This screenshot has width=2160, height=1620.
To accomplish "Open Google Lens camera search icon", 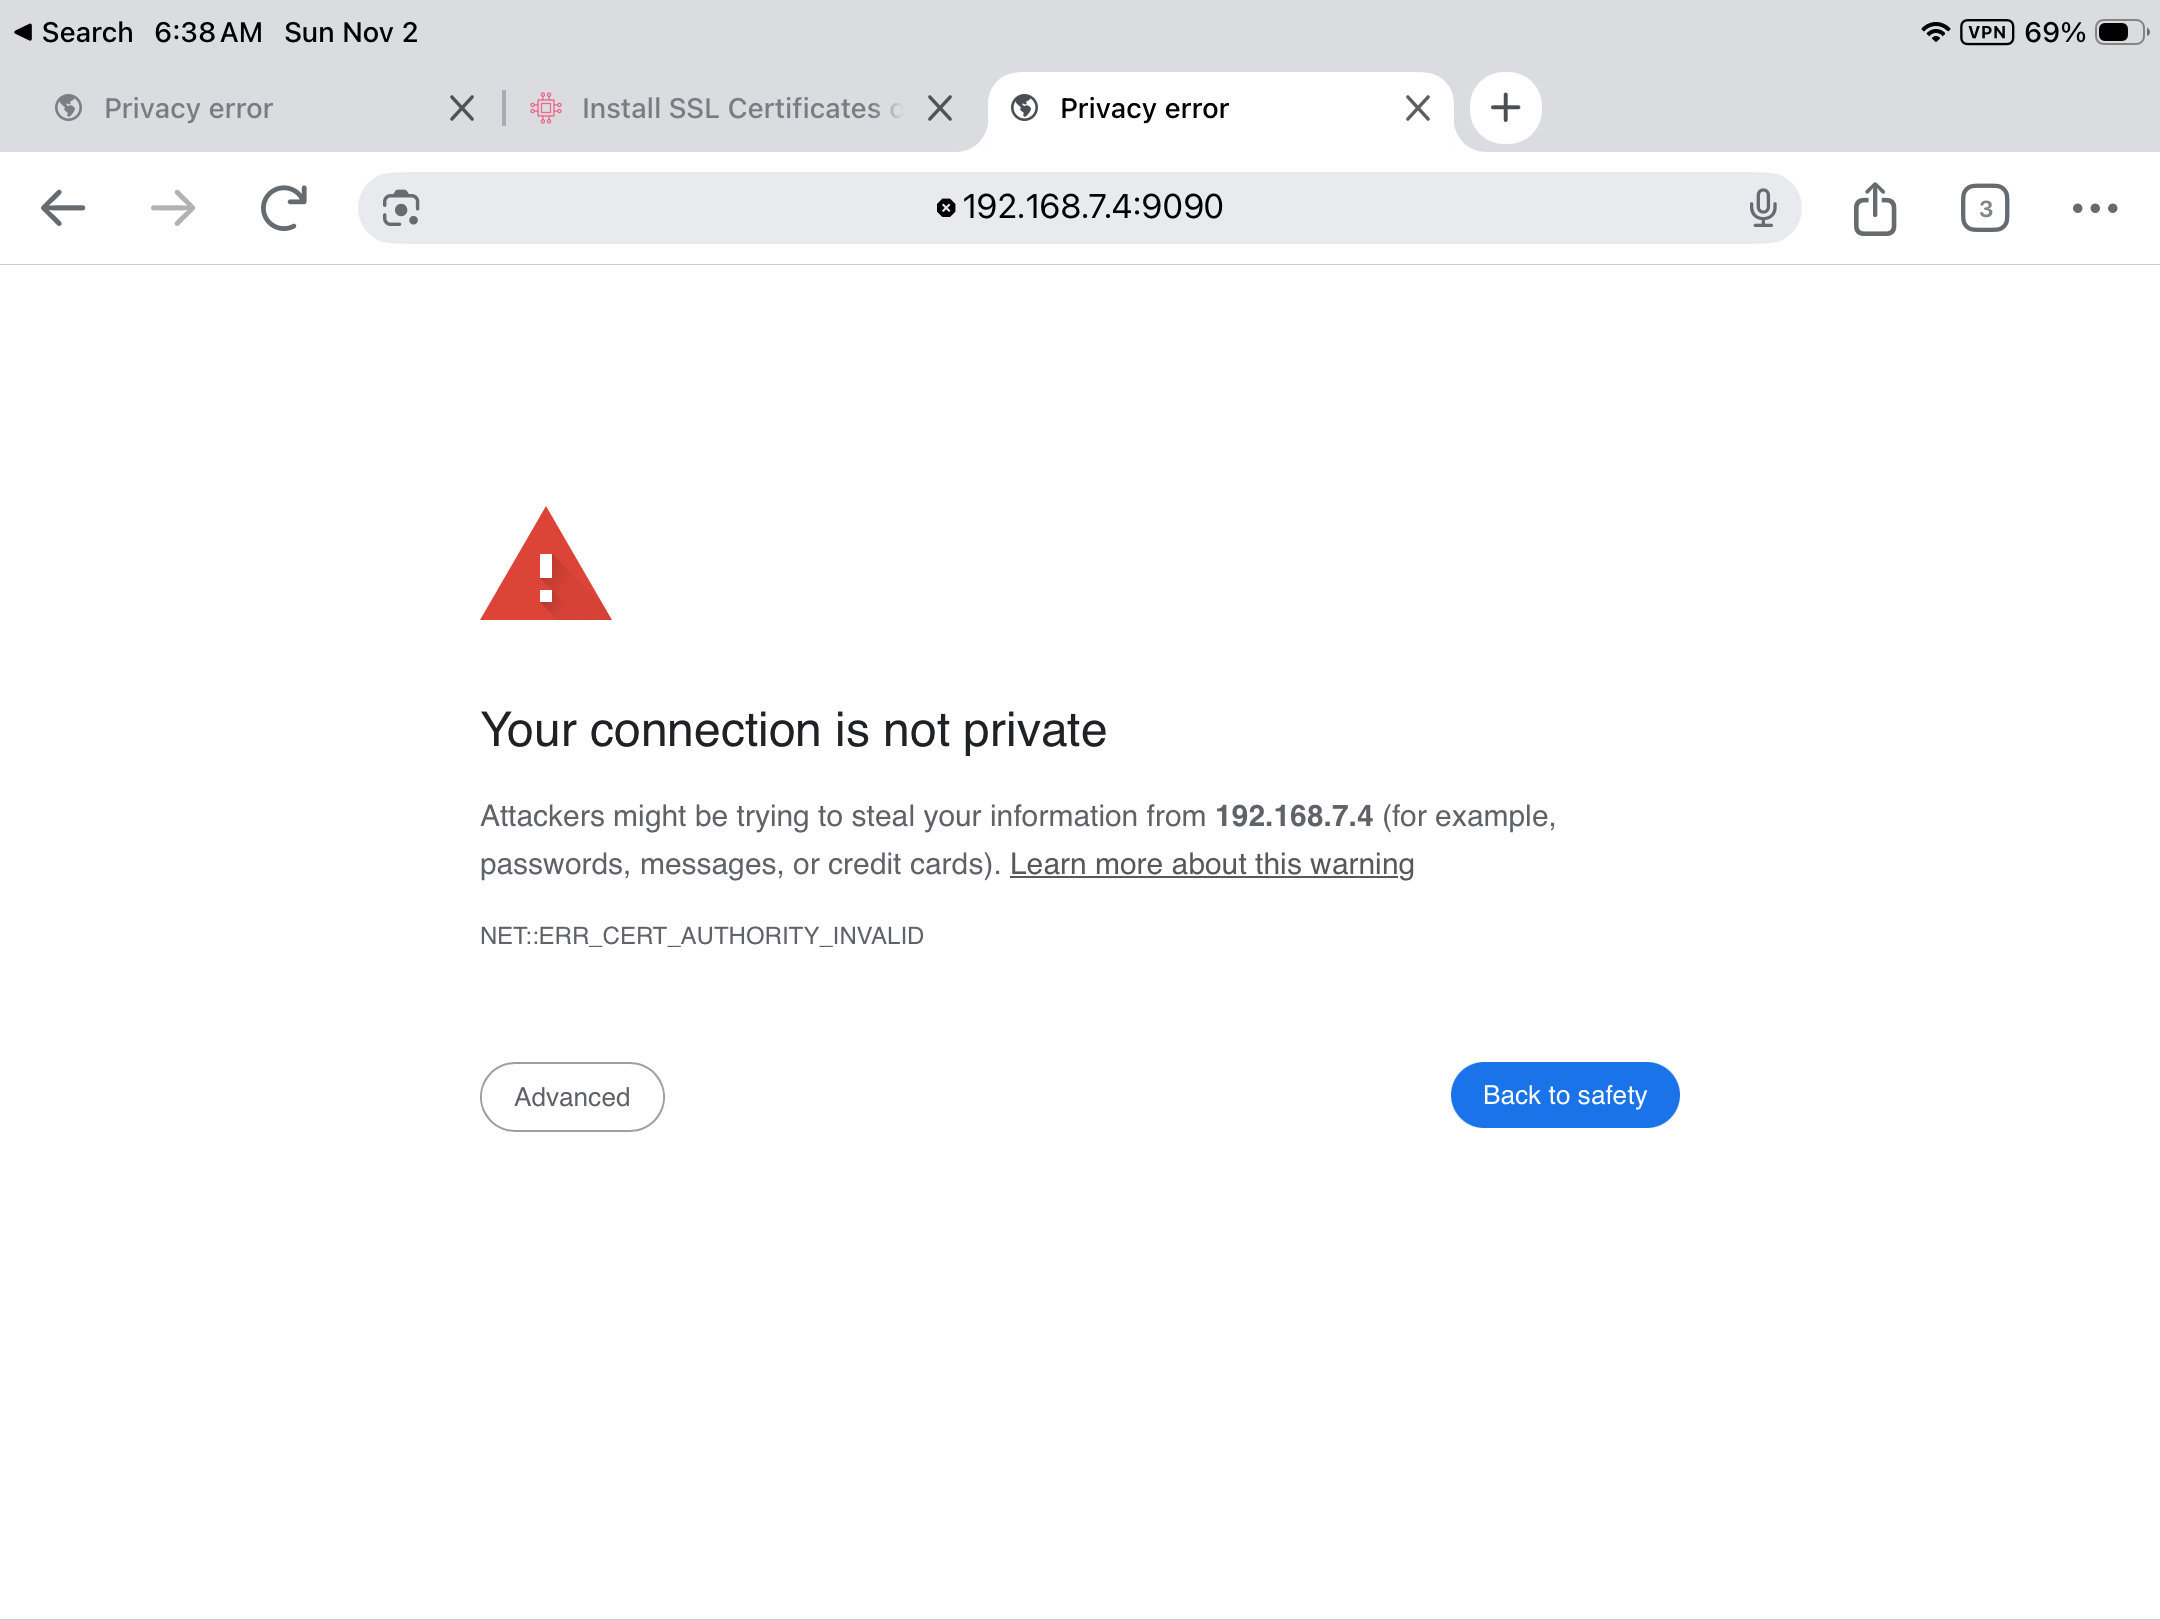I will pos(401,208).
